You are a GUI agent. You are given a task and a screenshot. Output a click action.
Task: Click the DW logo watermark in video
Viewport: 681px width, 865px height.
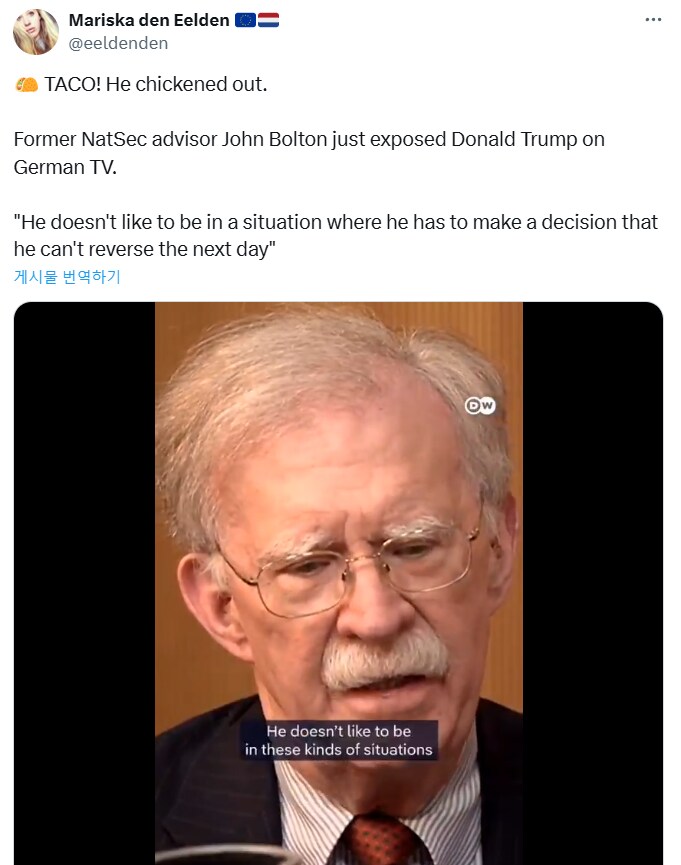480,406
